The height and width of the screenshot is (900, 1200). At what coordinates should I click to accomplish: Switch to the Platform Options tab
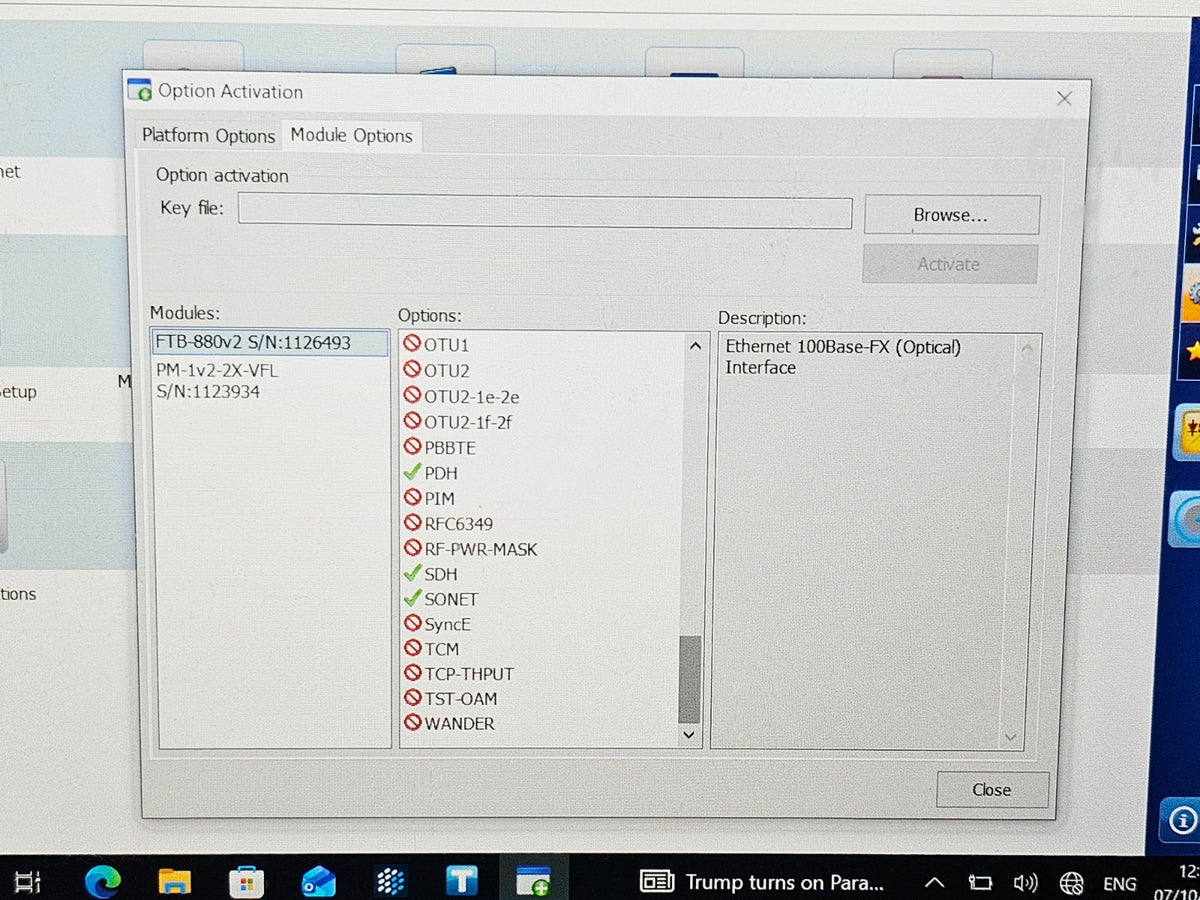click(x=208, y=136)
